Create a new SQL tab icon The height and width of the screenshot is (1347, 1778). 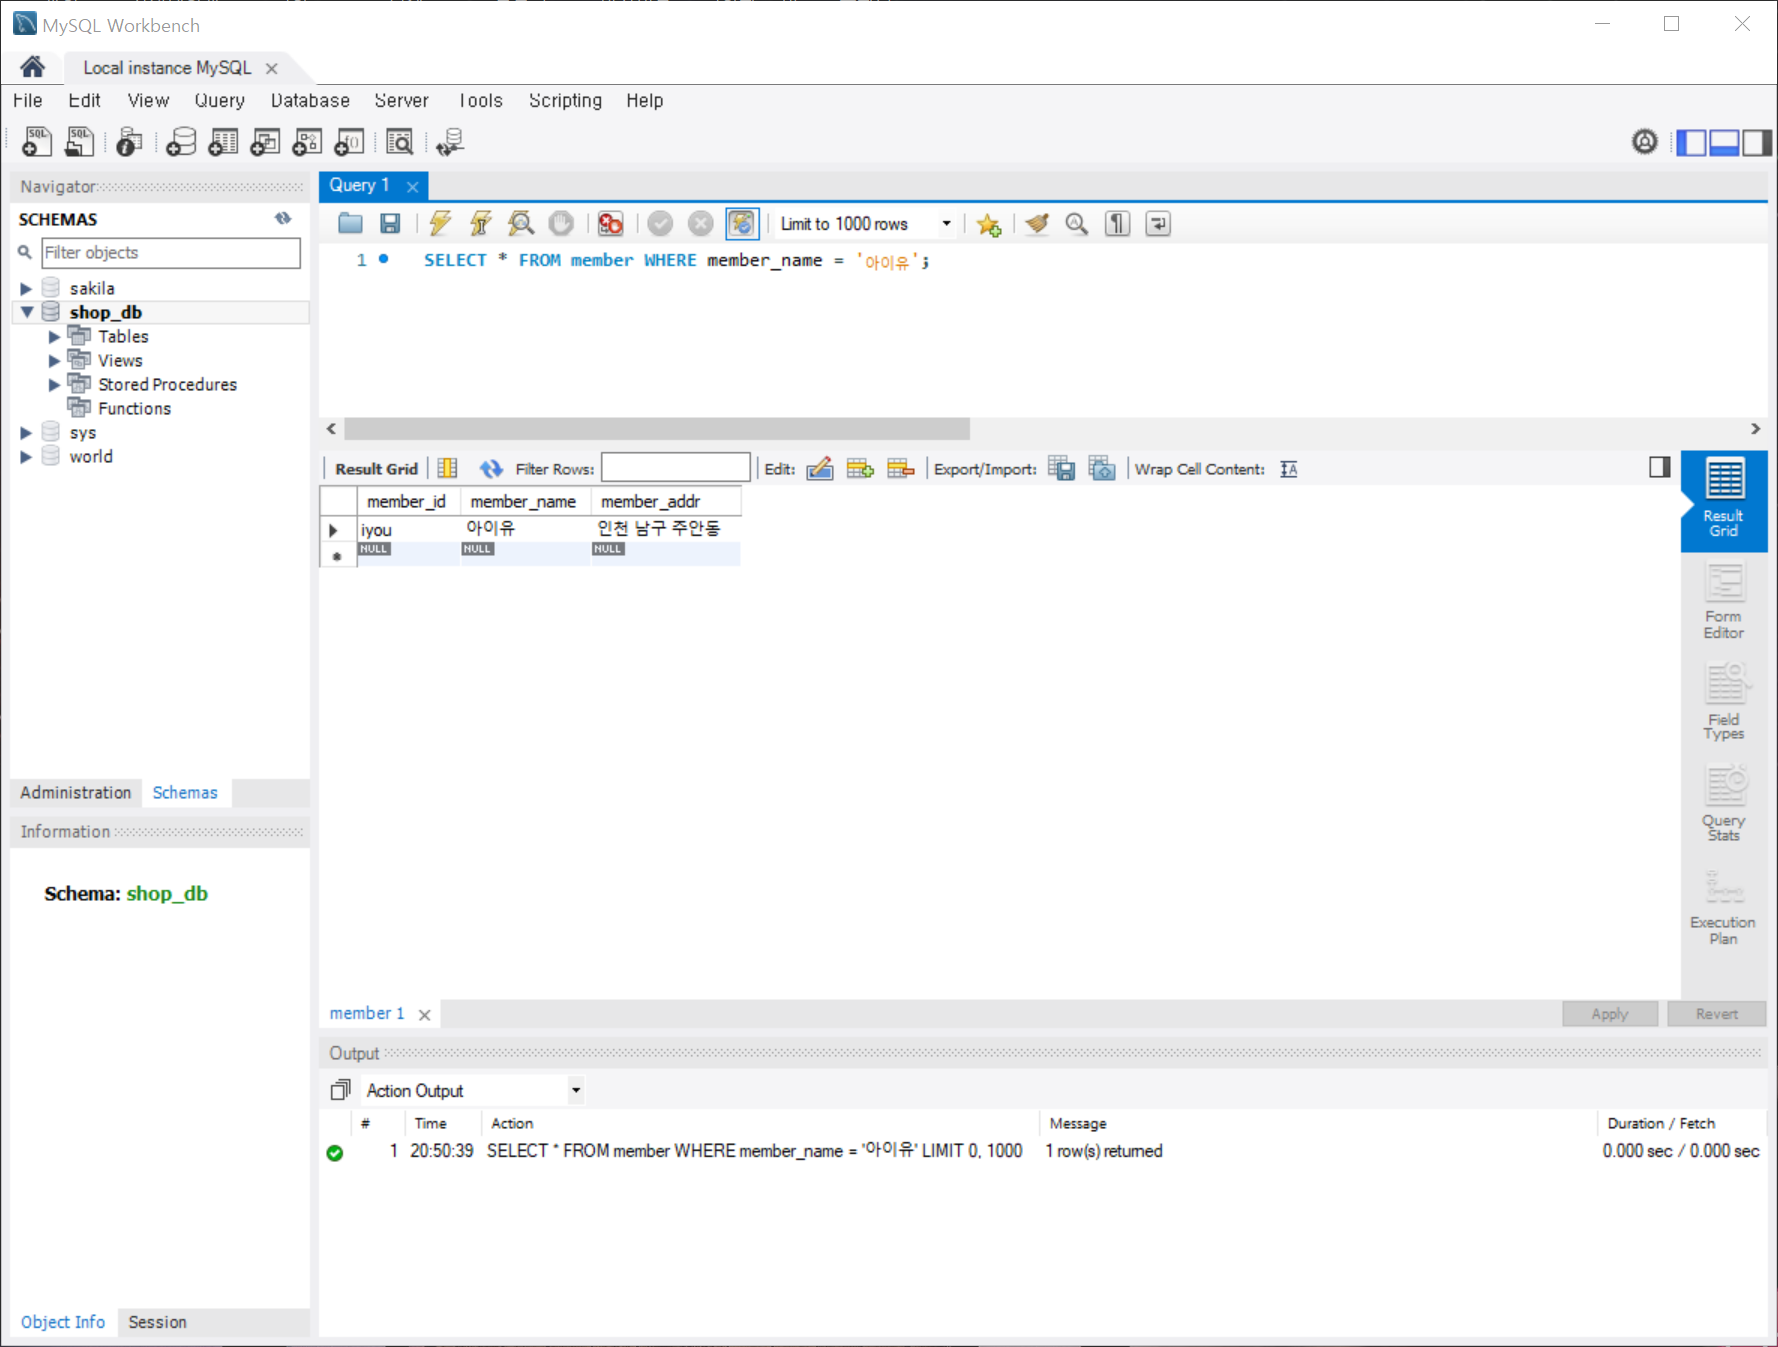pos(37,142)
